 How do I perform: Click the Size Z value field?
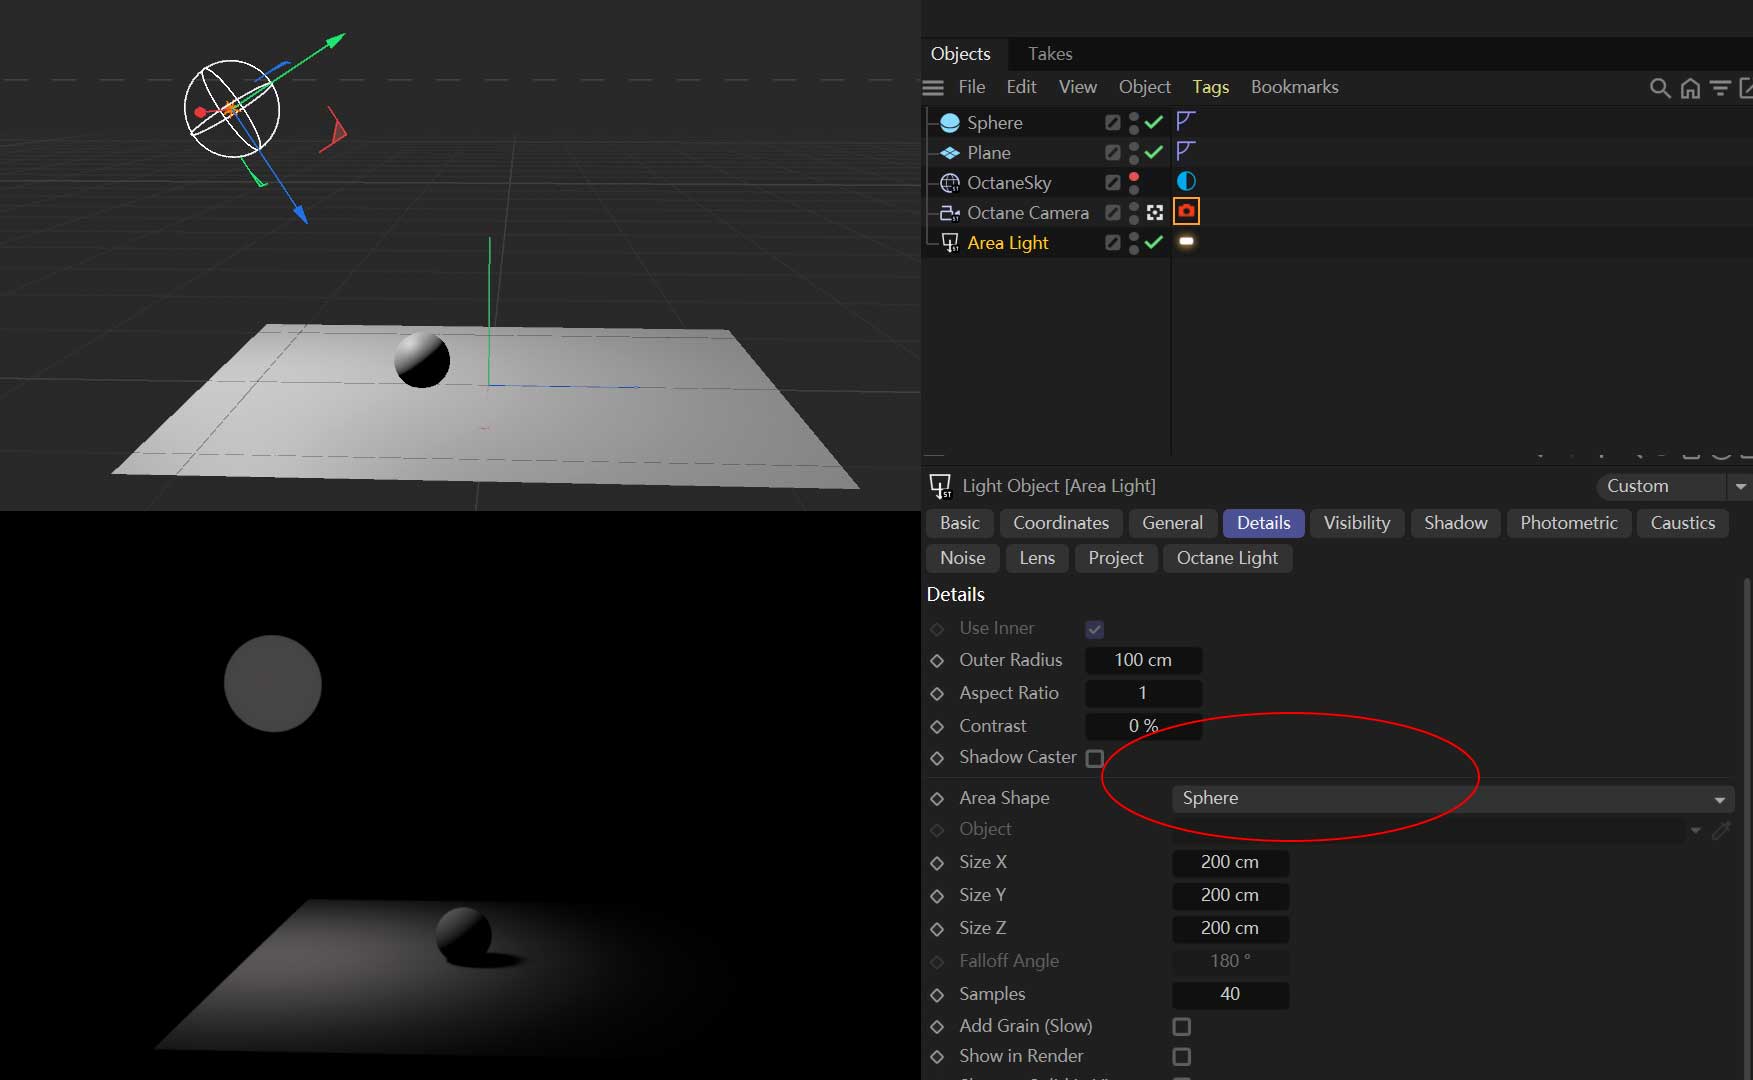[1230, 929]
